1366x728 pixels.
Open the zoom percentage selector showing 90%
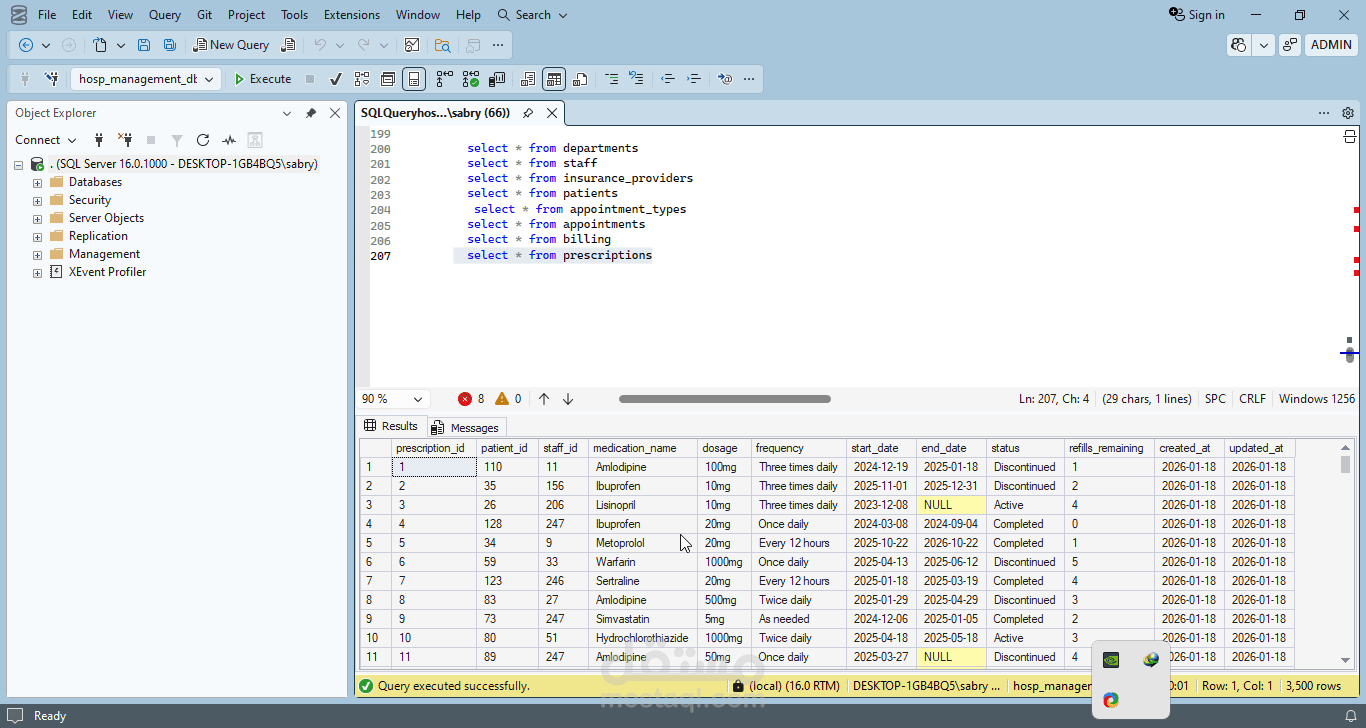tap(392, 398)
